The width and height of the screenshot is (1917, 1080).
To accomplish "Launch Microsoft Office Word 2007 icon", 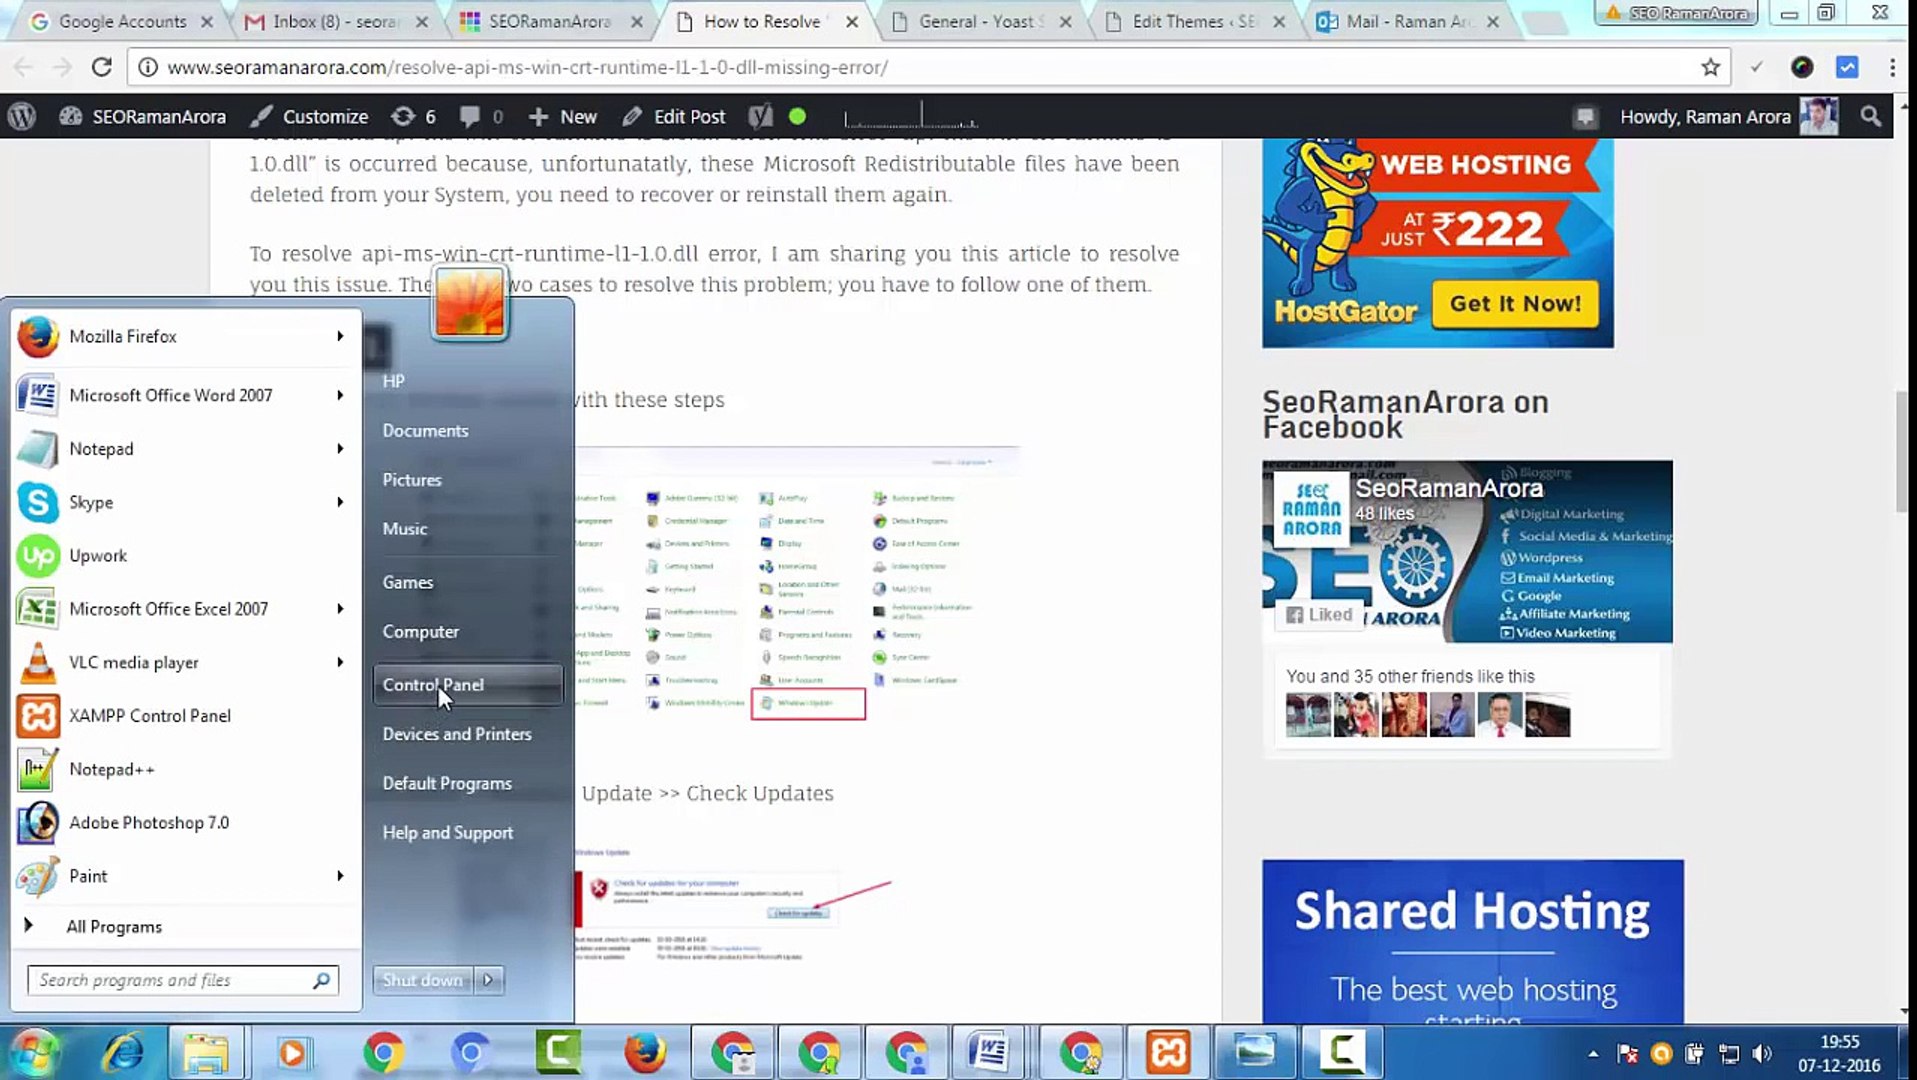I will (38, 395).
